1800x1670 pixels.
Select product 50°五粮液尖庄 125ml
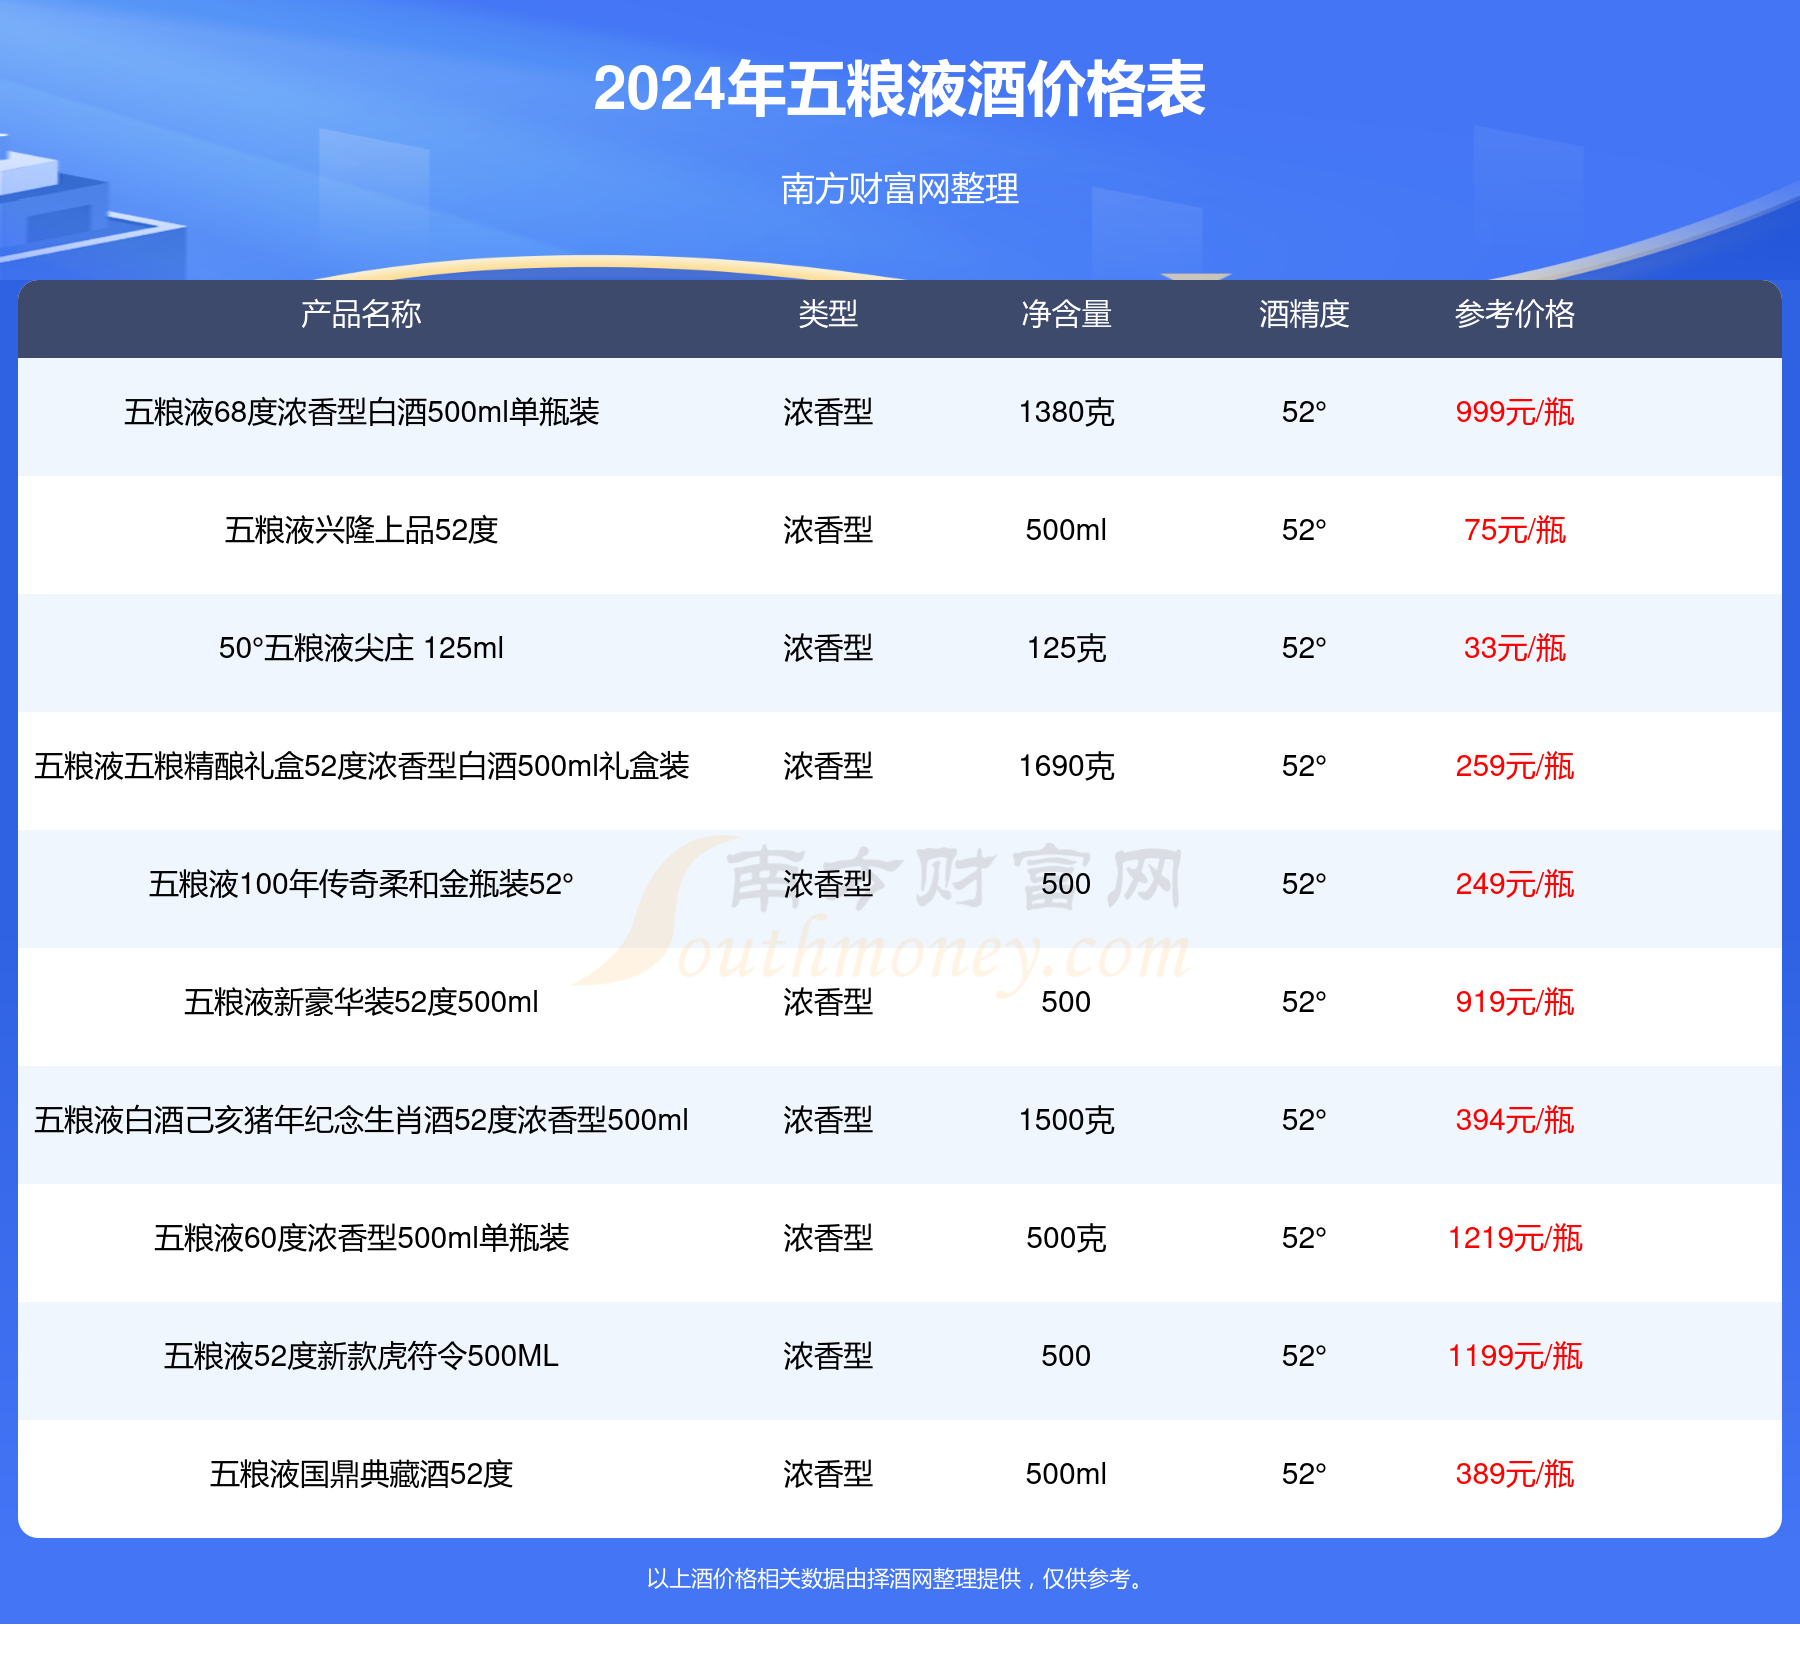pyautogui.click(x=361, y=648)
